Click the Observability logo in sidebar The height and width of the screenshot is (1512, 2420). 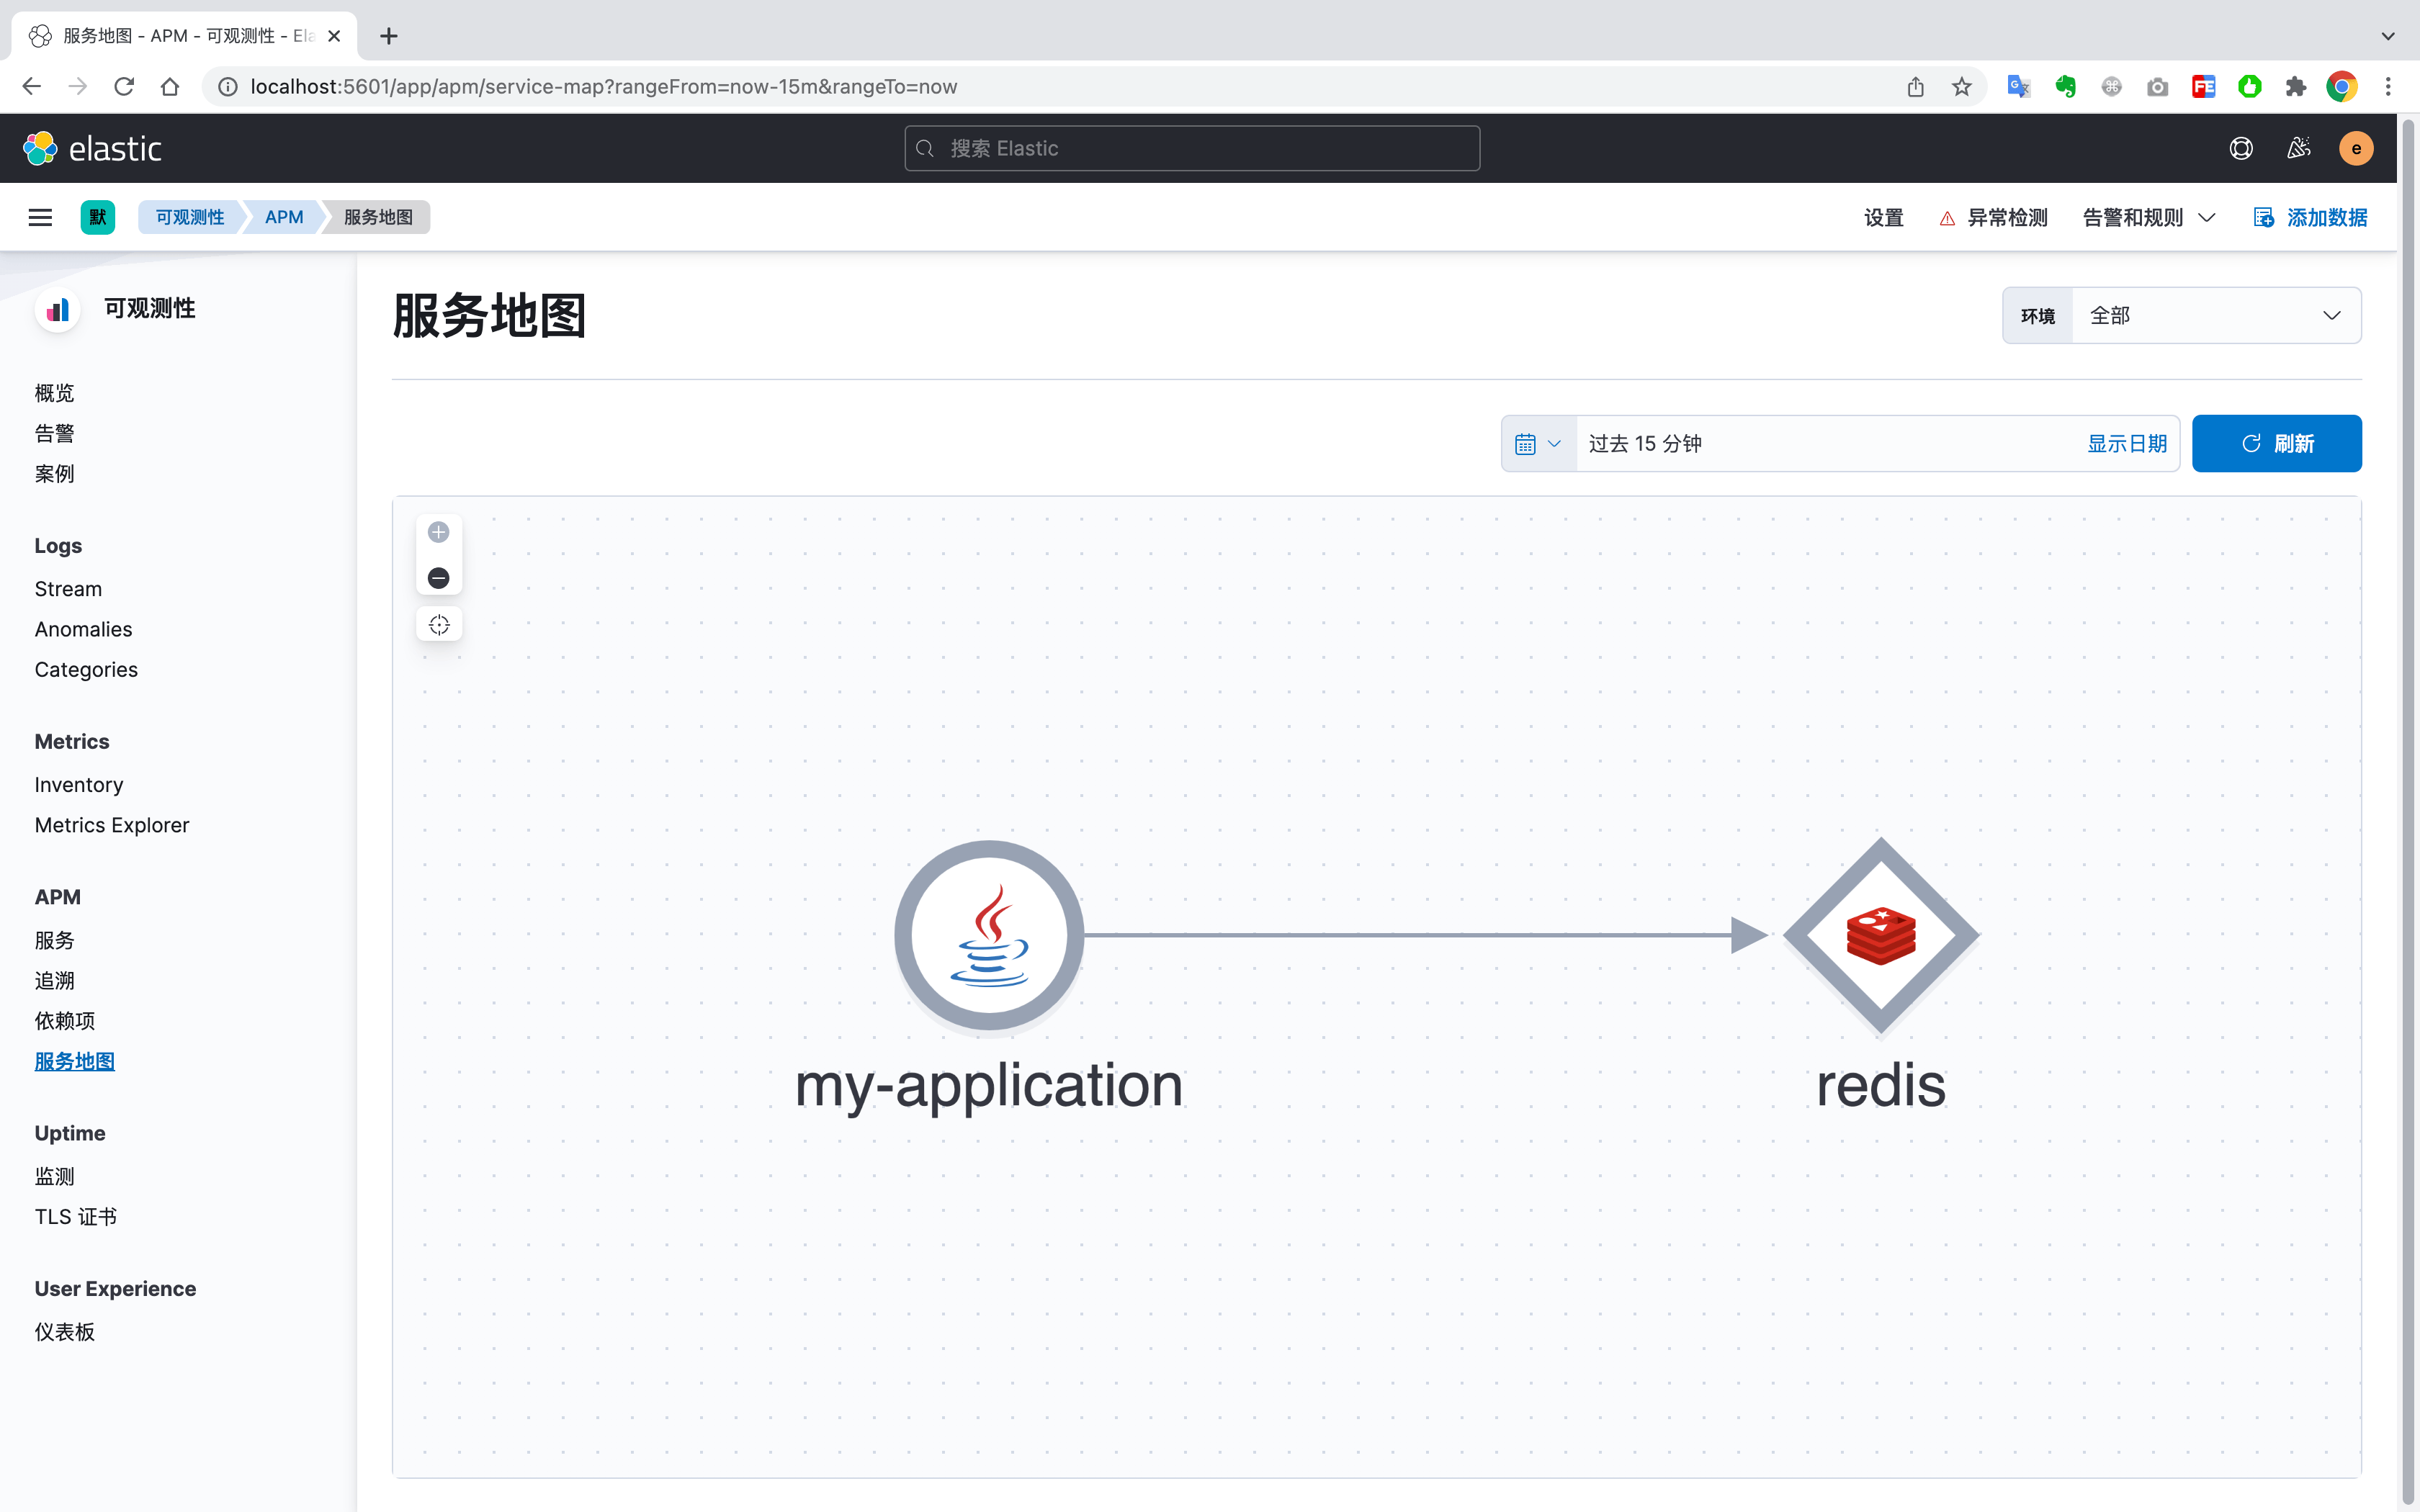coord(58,309)
